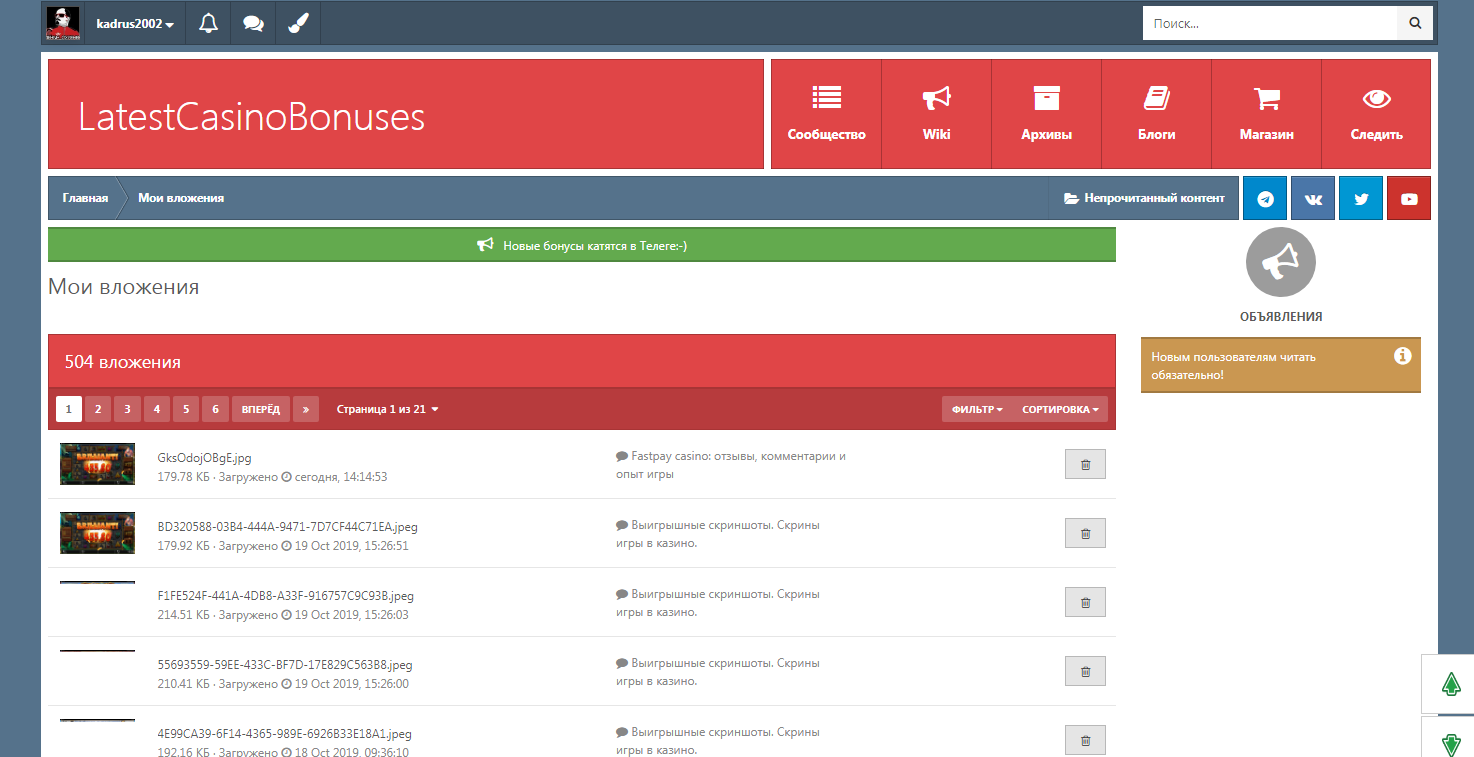
Task: Delete the GksOdojOBgE.jpg attachment
Action: point(1085,464)
